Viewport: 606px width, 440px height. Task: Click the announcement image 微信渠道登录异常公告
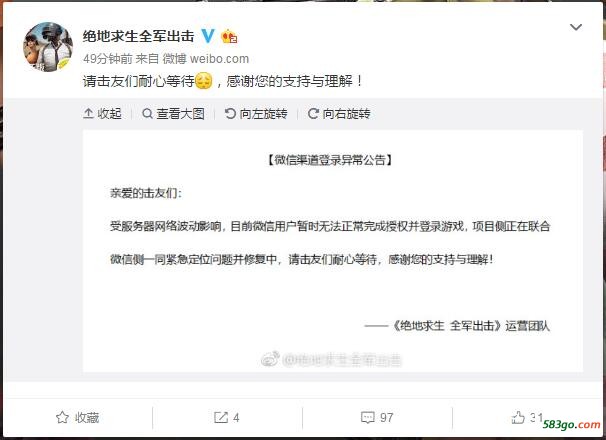[333, 251]
